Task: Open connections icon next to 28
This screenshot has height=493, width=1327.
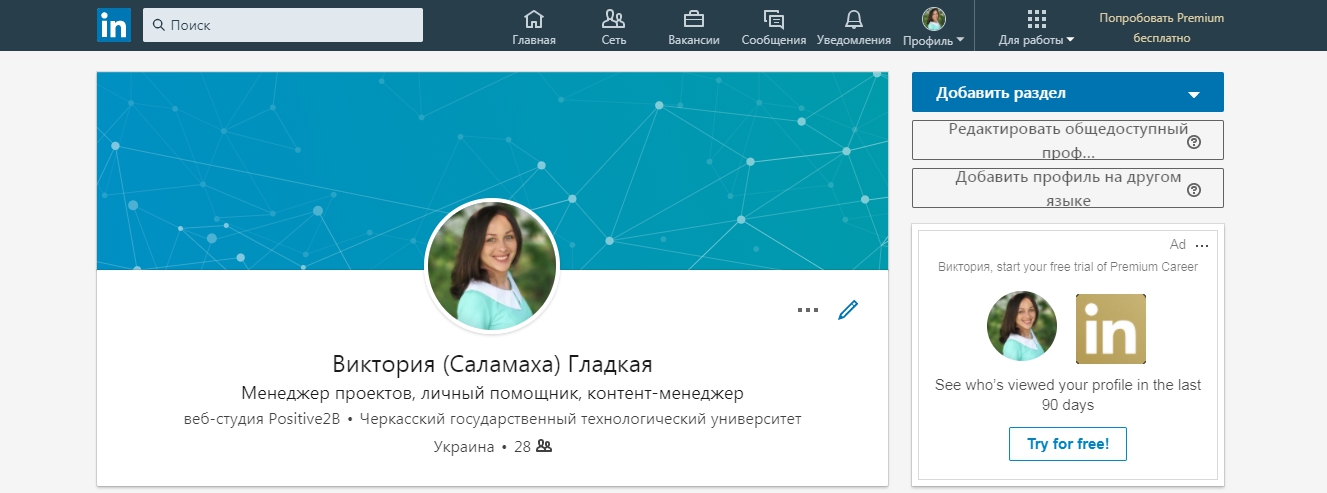Action: pyautogui.click(x=544, y=446)
